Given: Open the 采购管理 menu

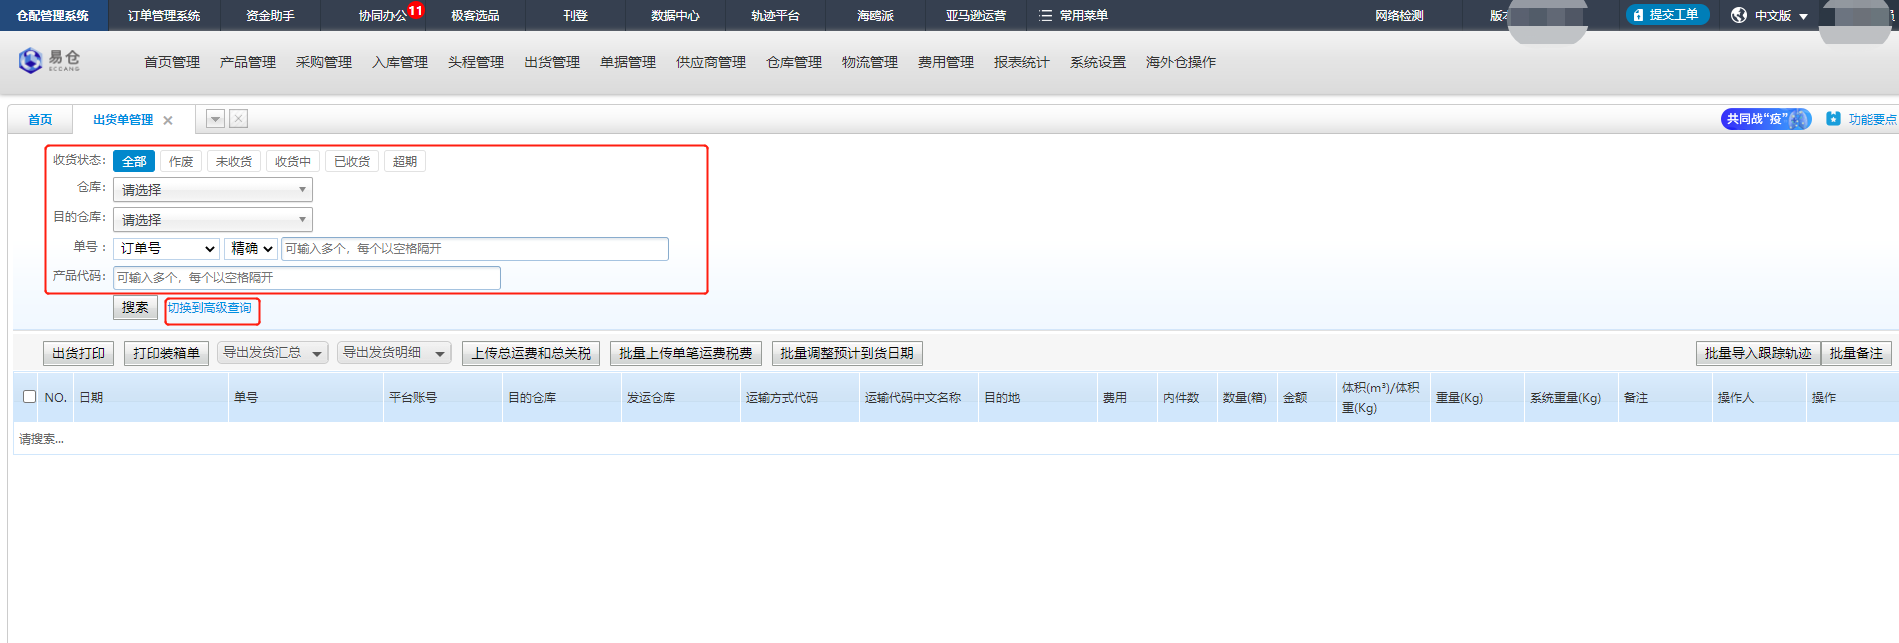Looking at the screenshot, I should click(324, 62).
